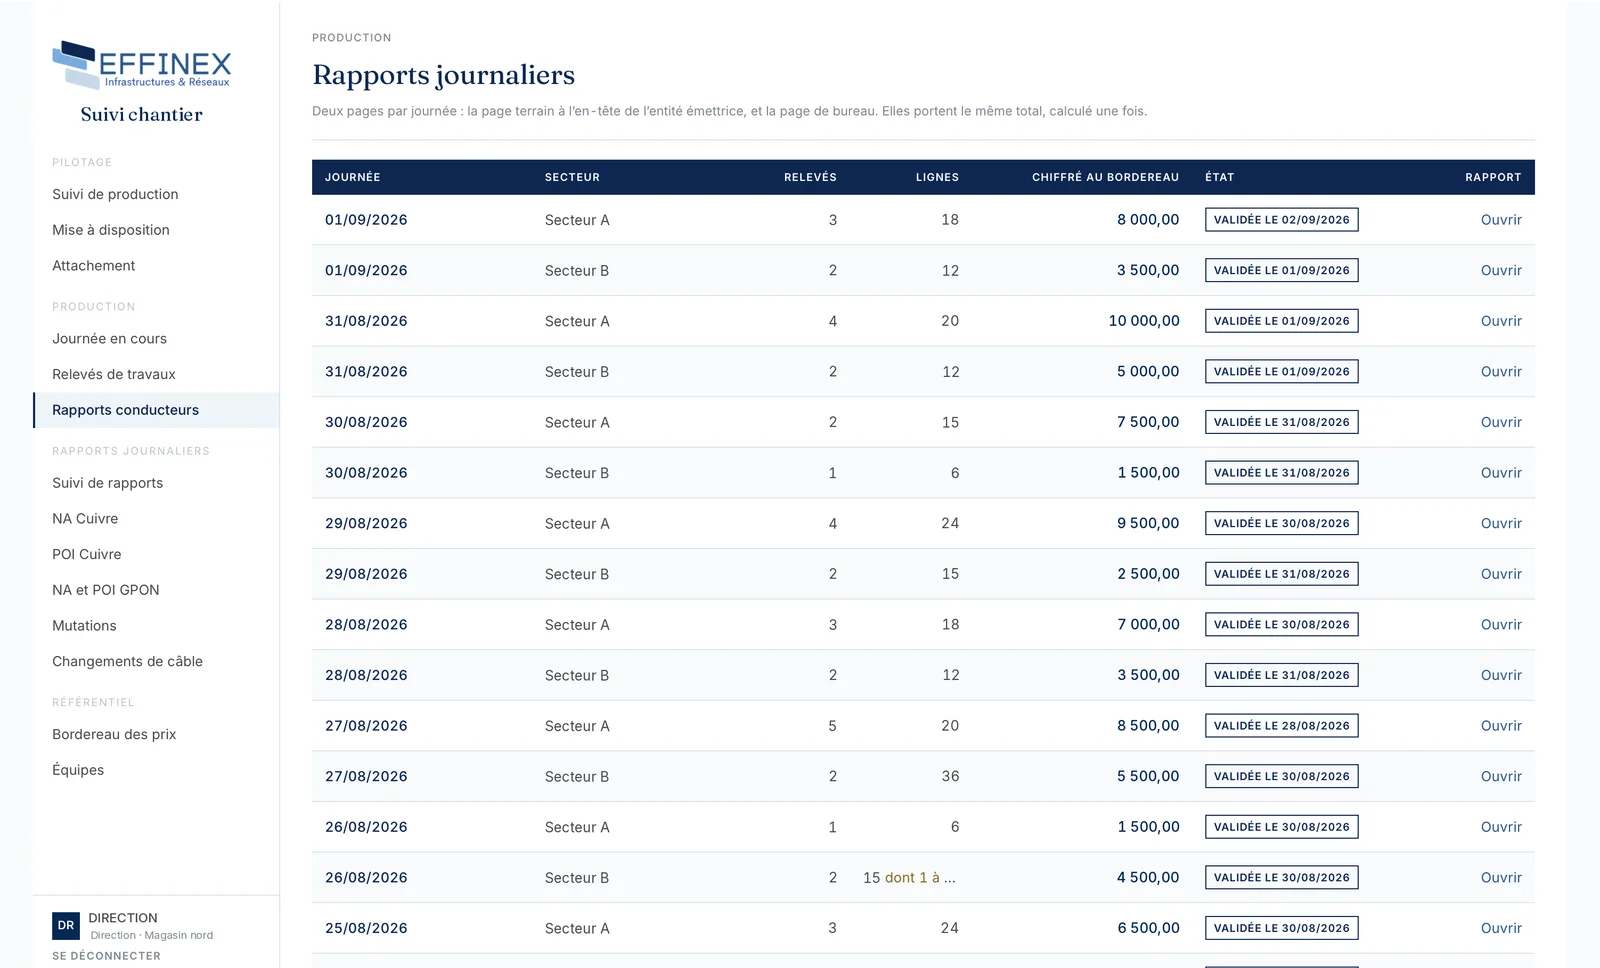The height and width of the screenshot is (968, 1600).
Task: Select Journée en cours
Action: click(109, 339)
